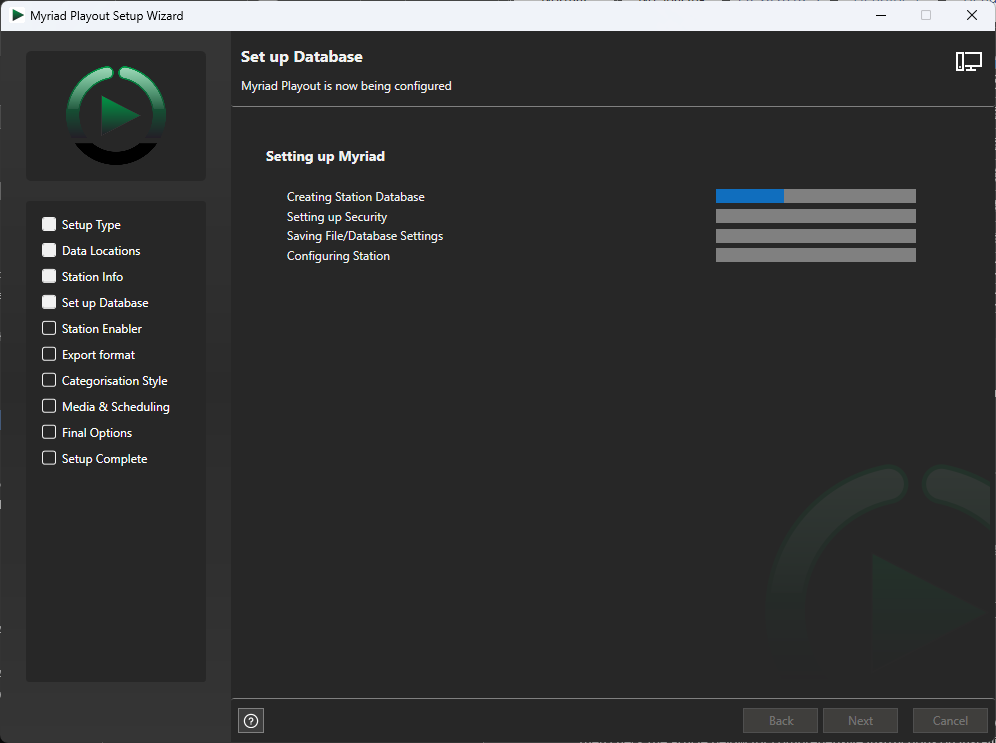Toggle the Setup Complete step checkbox

(49, 459)
